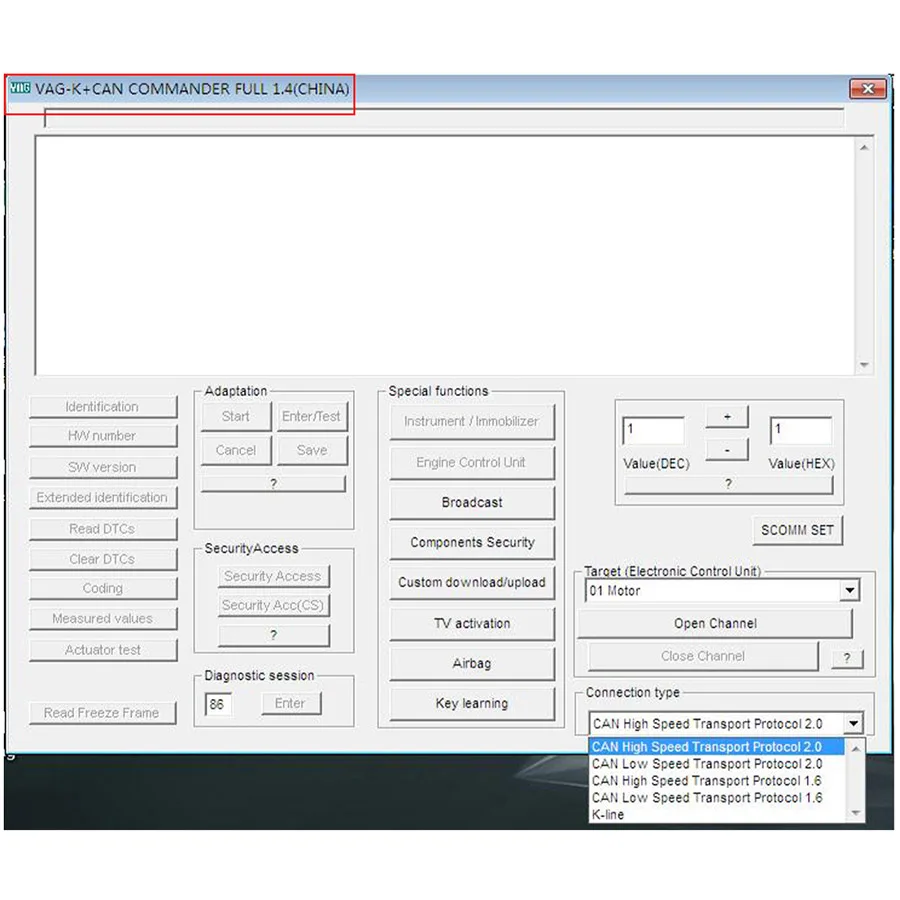The image size is (900, 900).
Task: Start TV activation function
Action: 472,623
